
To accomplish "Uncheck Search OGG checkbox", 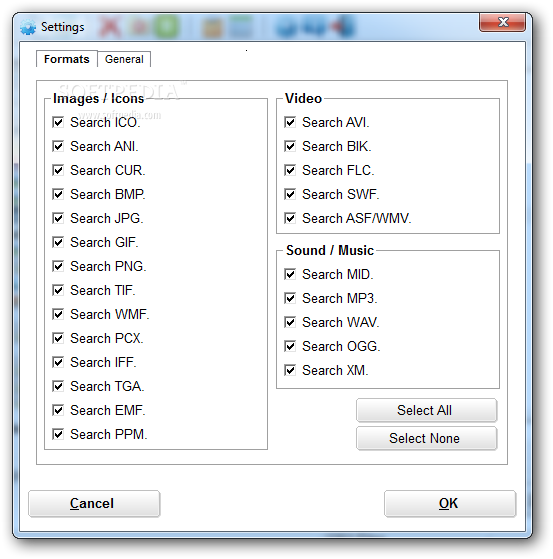I will 290,347.
